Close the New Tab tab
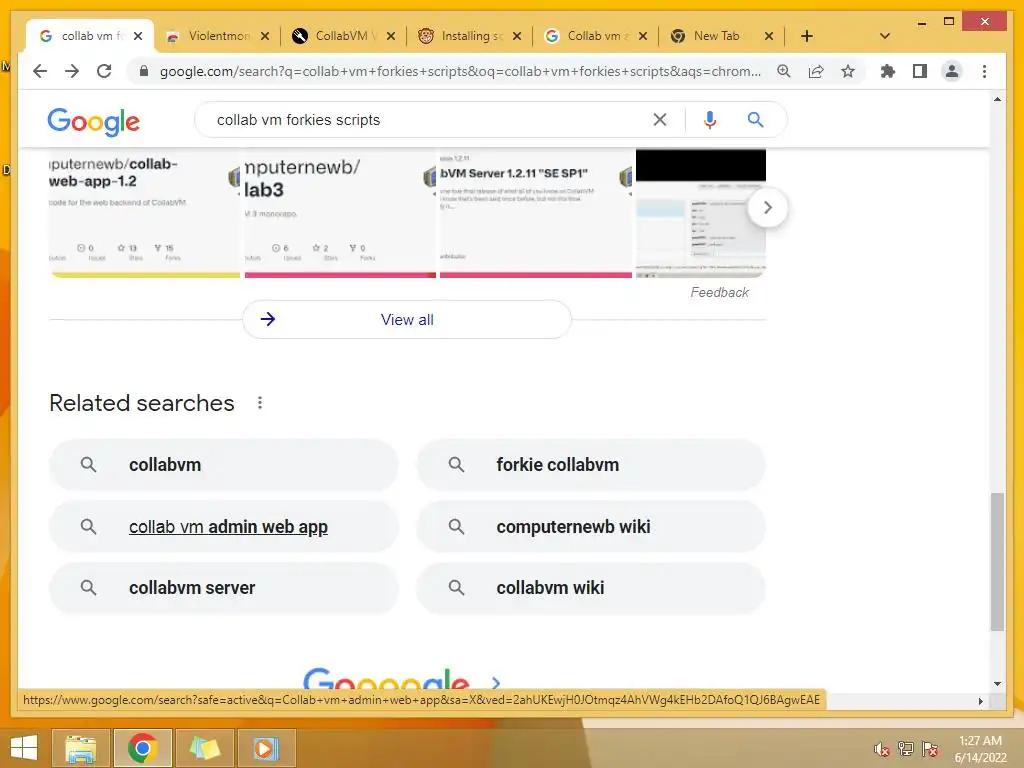The width and height of the screenshot is (1024, 768). coord(769,36)
